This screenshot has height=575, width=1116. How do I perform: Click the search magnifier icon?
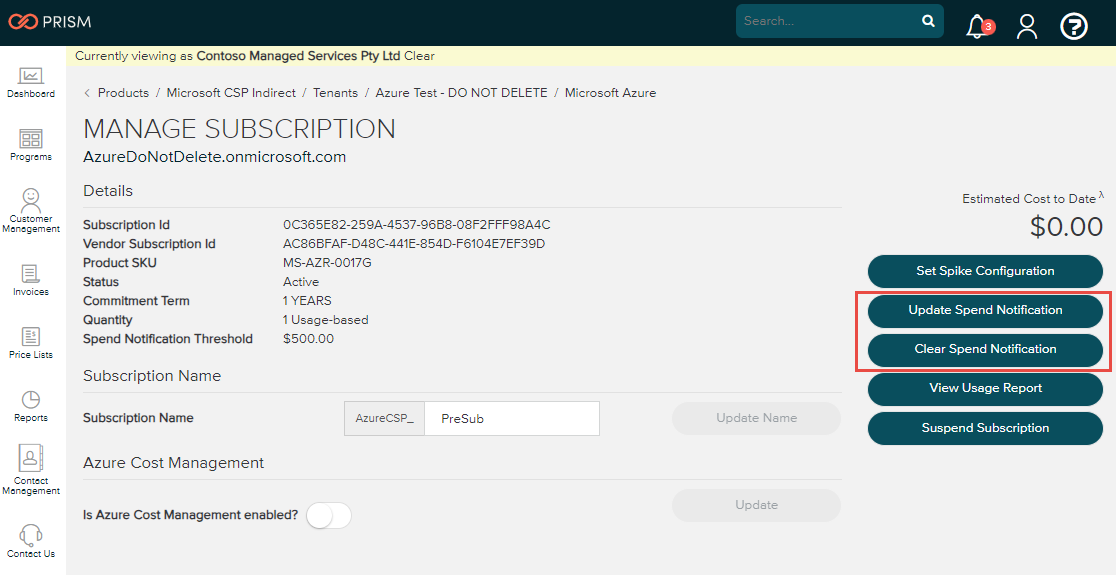coord(928,21)
